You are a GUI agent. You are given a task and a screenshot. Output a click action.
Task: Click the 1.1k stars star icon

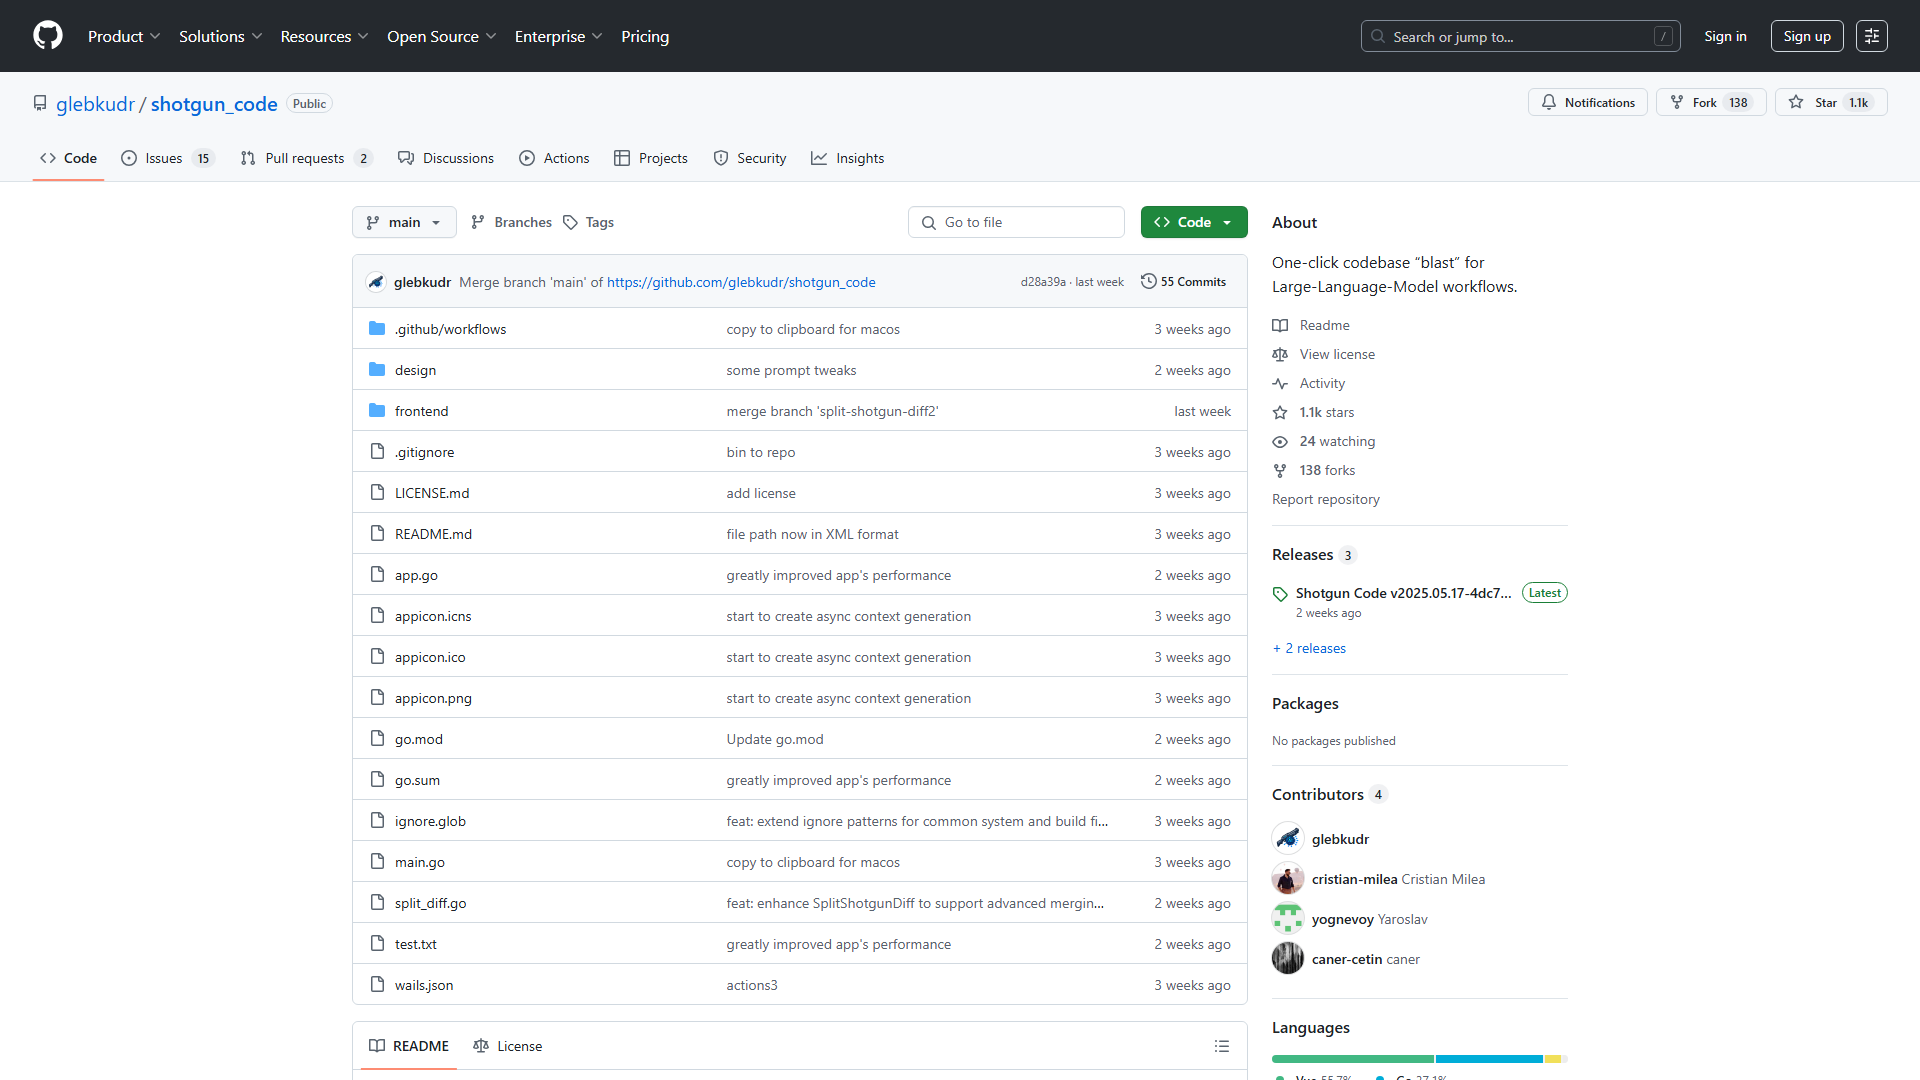point(1280,412)
